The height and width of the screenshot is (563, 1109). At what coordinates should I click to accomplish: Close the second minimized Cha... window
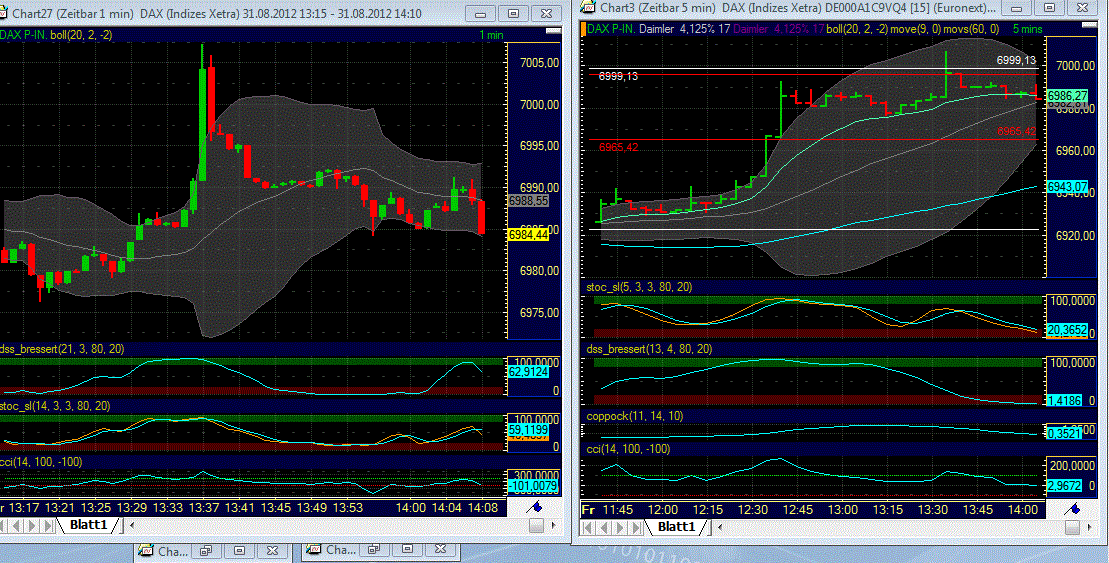440,549
